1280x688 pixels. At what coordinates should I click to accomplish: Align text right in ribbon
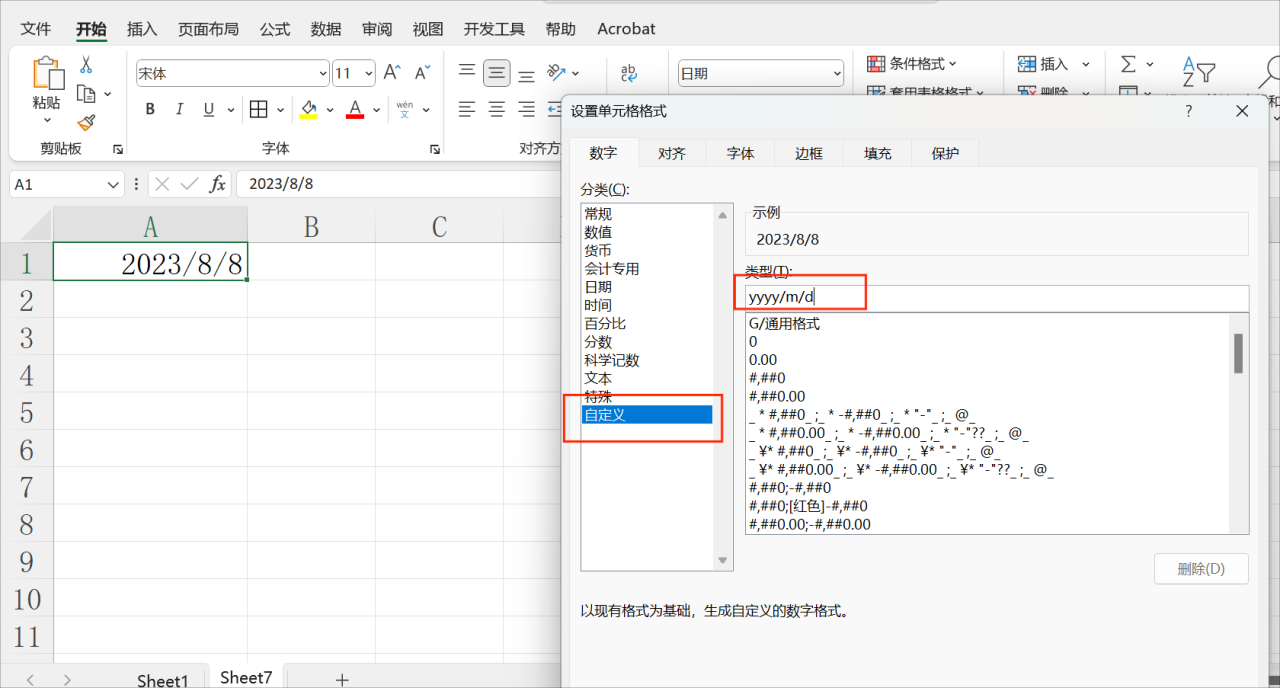click(526, 109)
